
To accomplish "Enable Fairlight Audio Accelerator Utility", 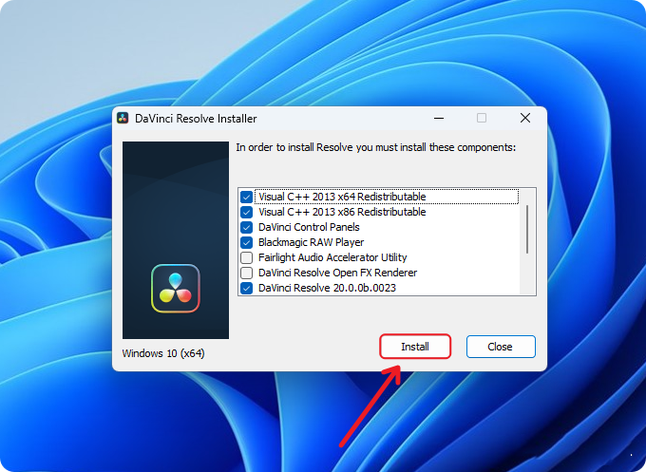I will [246, 258].
